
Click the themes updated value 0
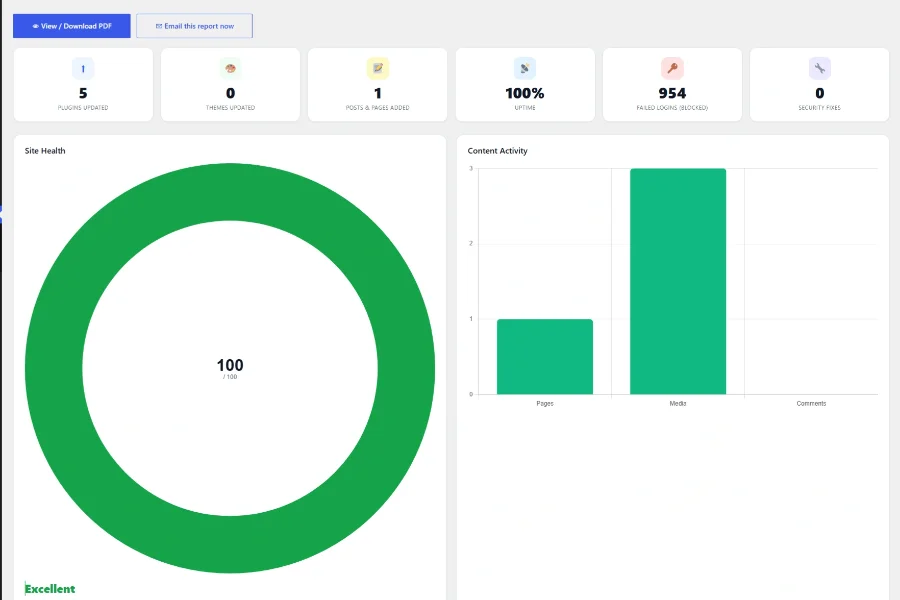pos(230,93)
